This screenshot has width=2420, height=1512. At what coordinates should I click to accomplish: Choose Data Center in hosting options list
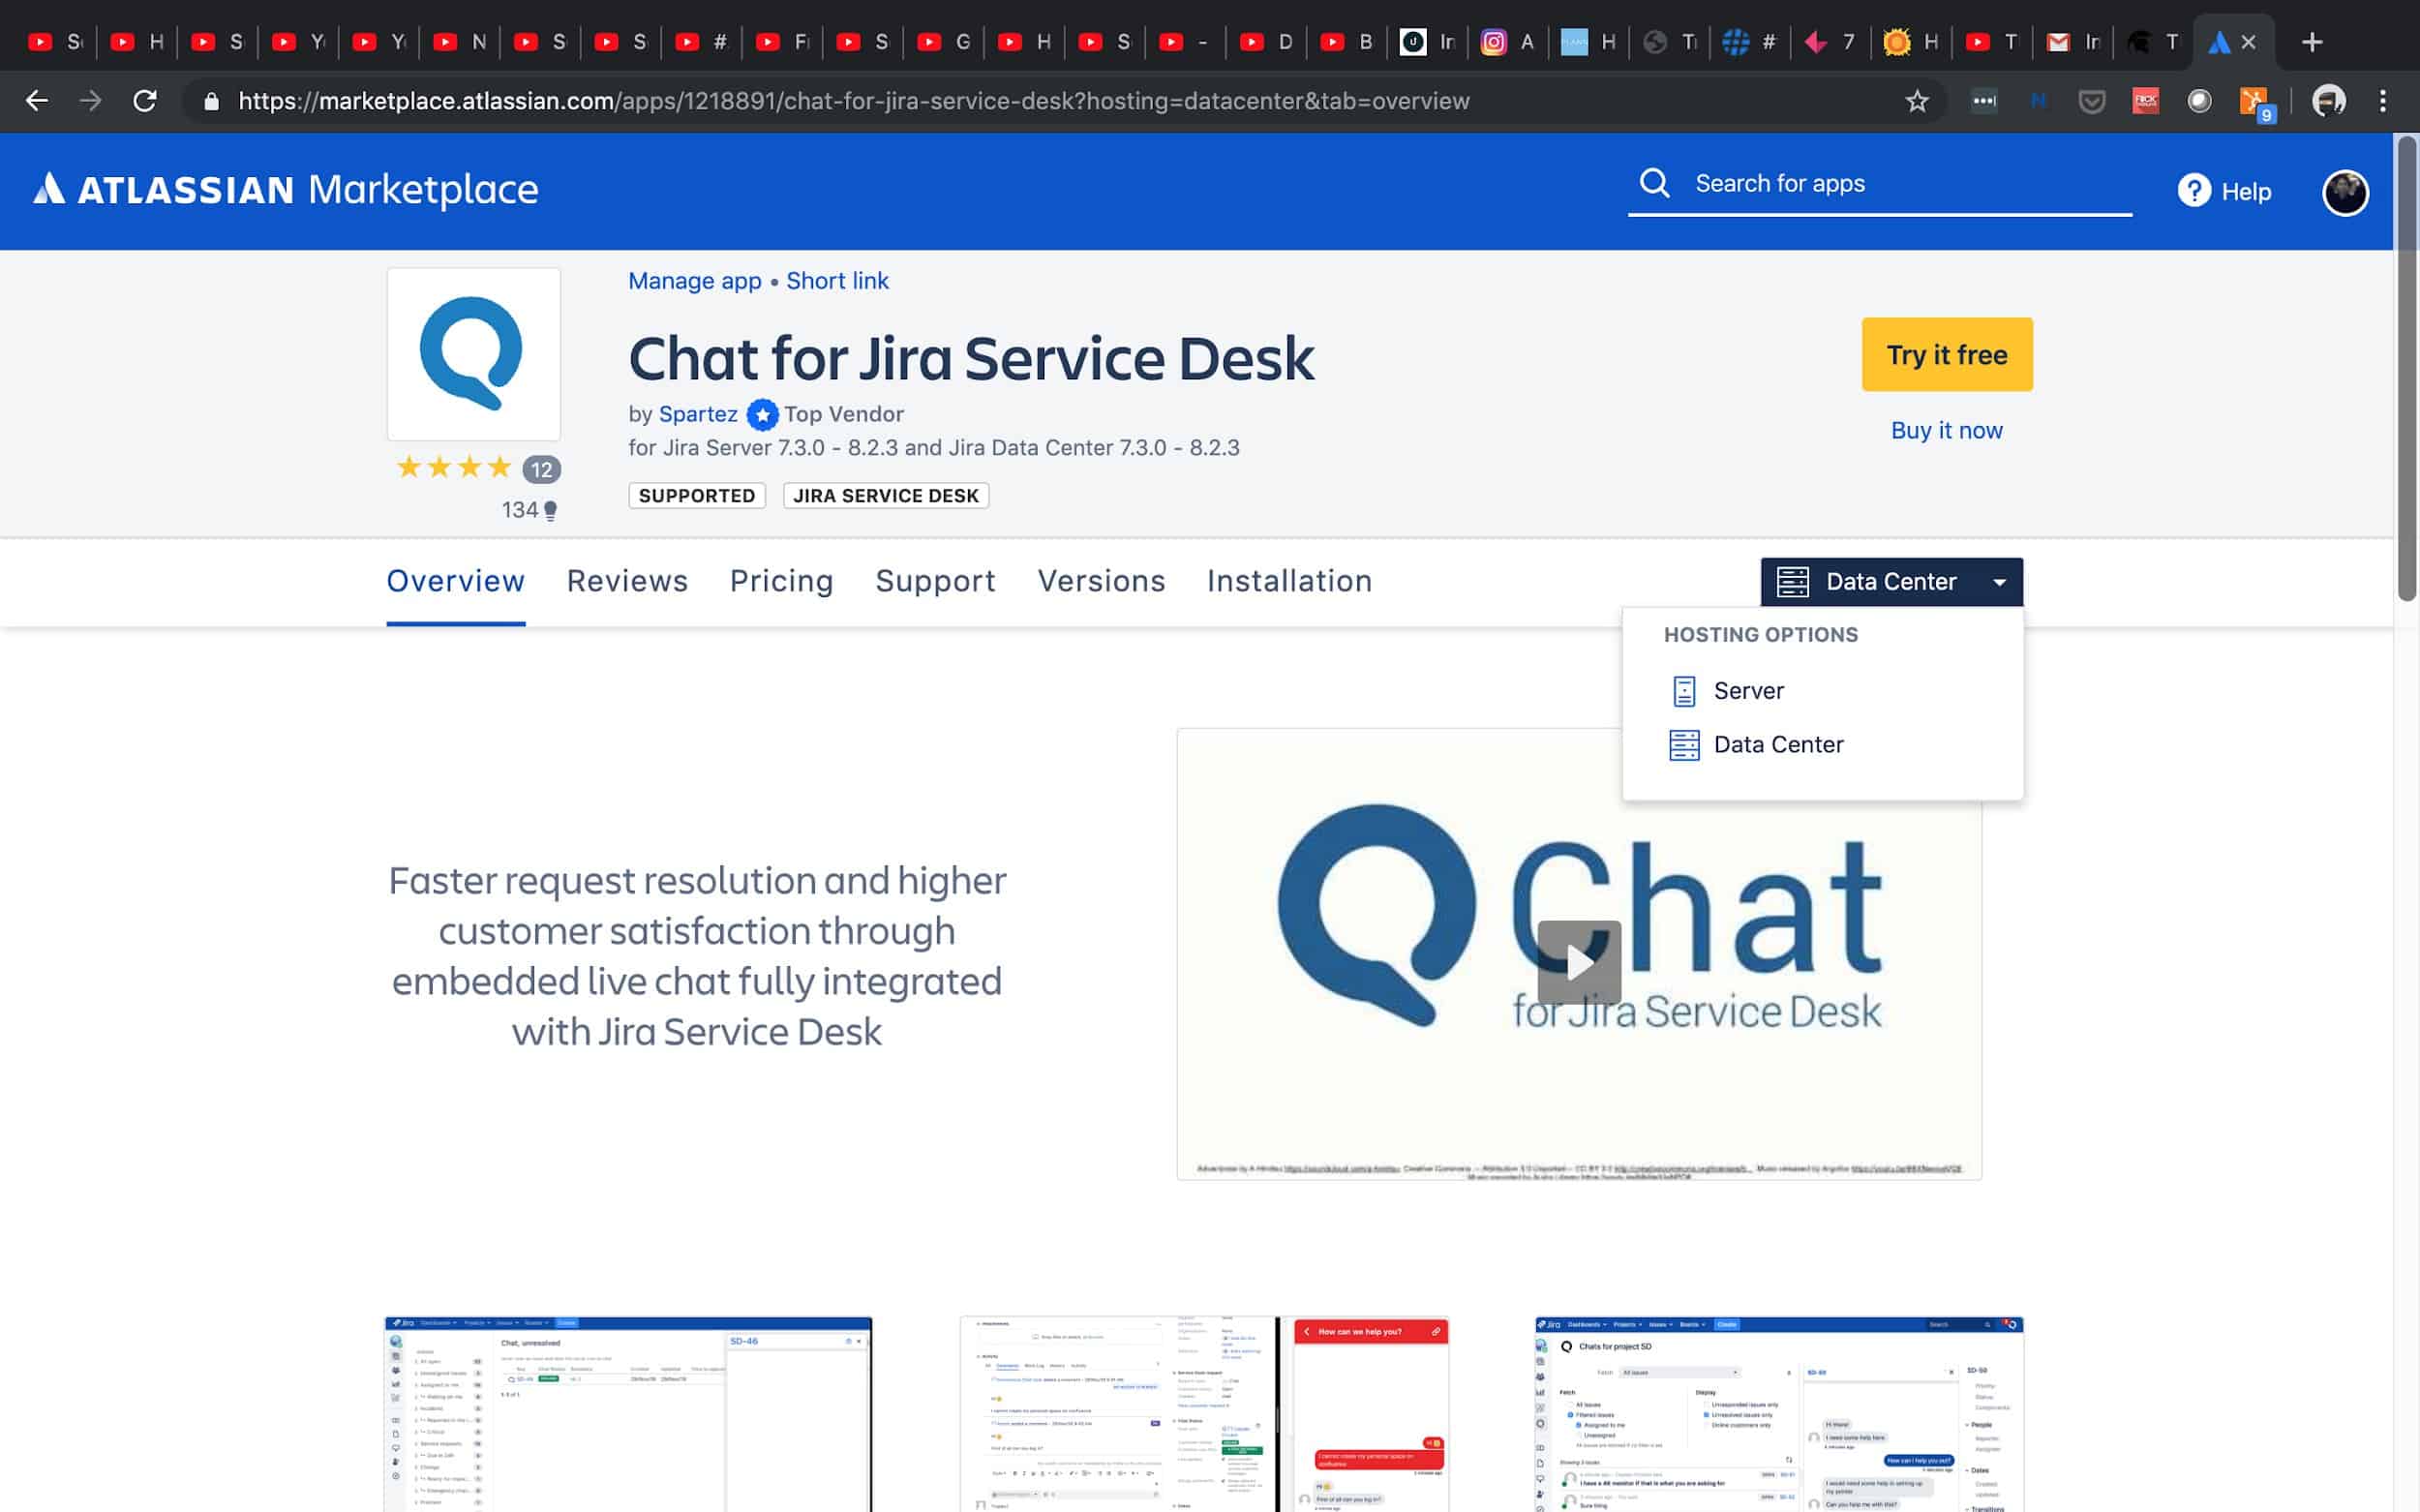coord(1777,745)
